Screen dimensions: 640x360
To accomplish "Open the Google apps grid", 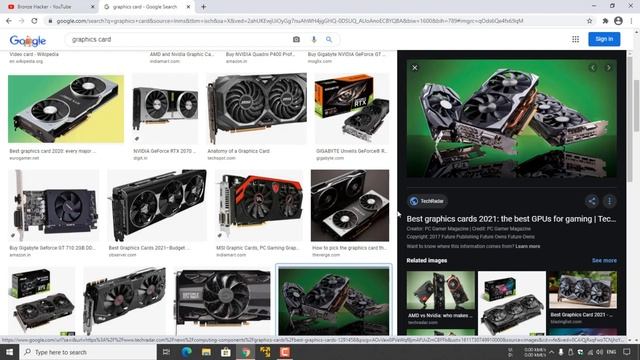I will (x=575, y=39).
